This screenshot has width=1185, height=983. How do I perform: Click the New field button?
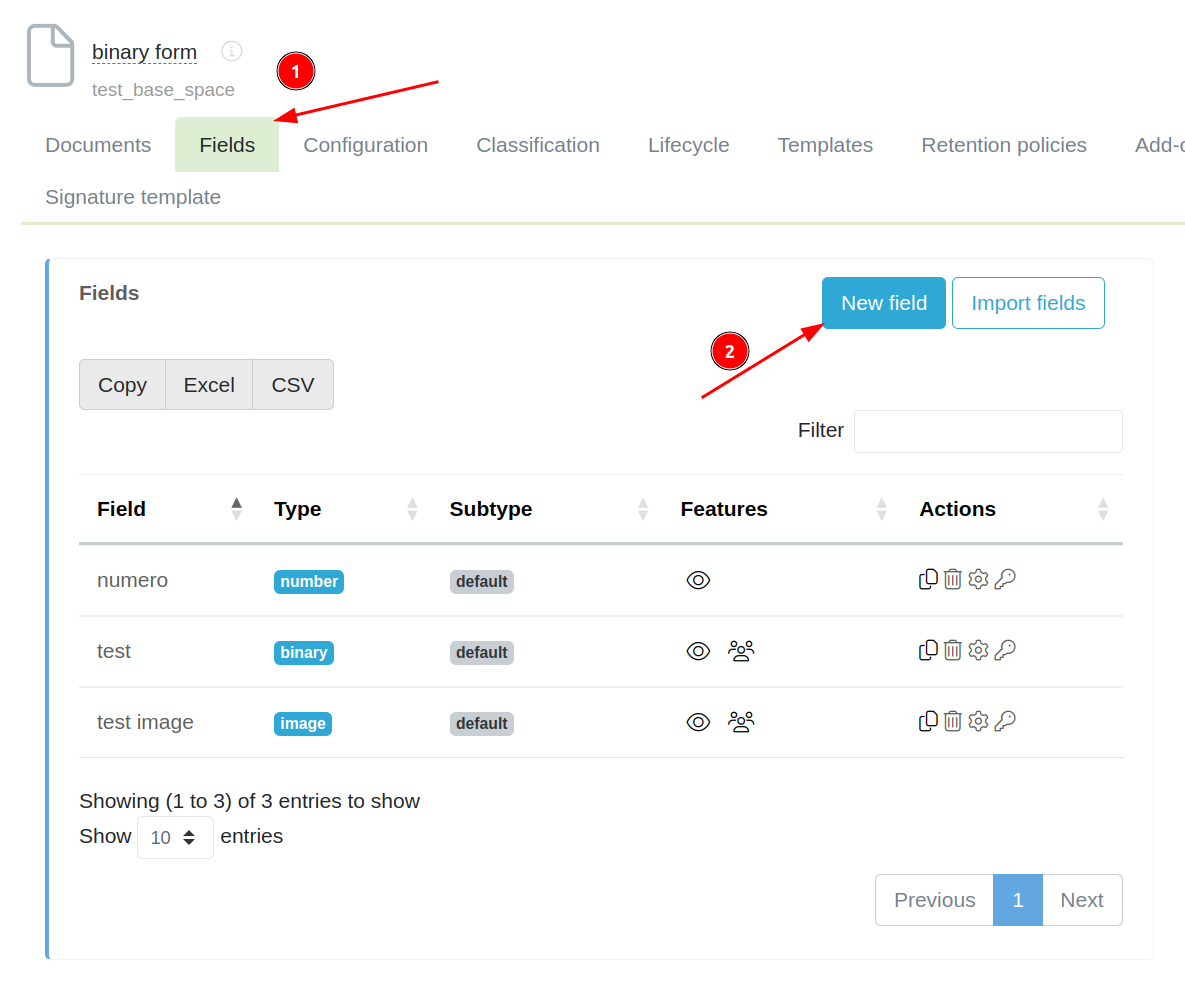[x=883, y=303]
